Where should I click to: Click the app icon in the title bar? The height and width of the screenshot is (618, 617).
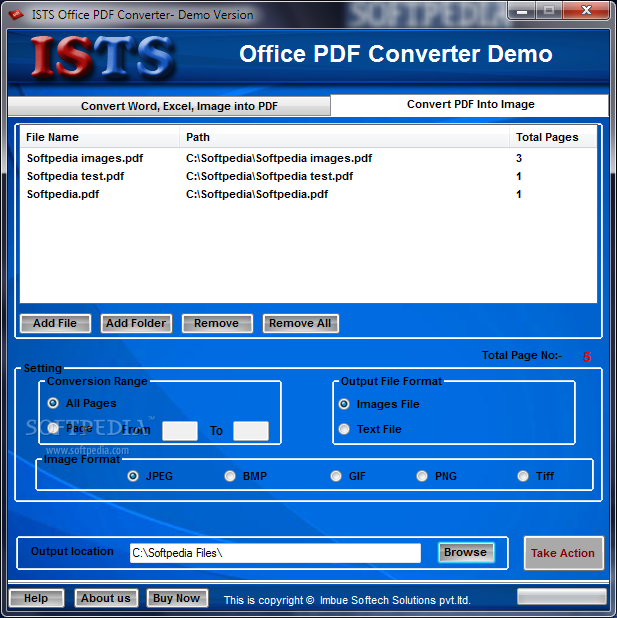(x=16, y=15)
